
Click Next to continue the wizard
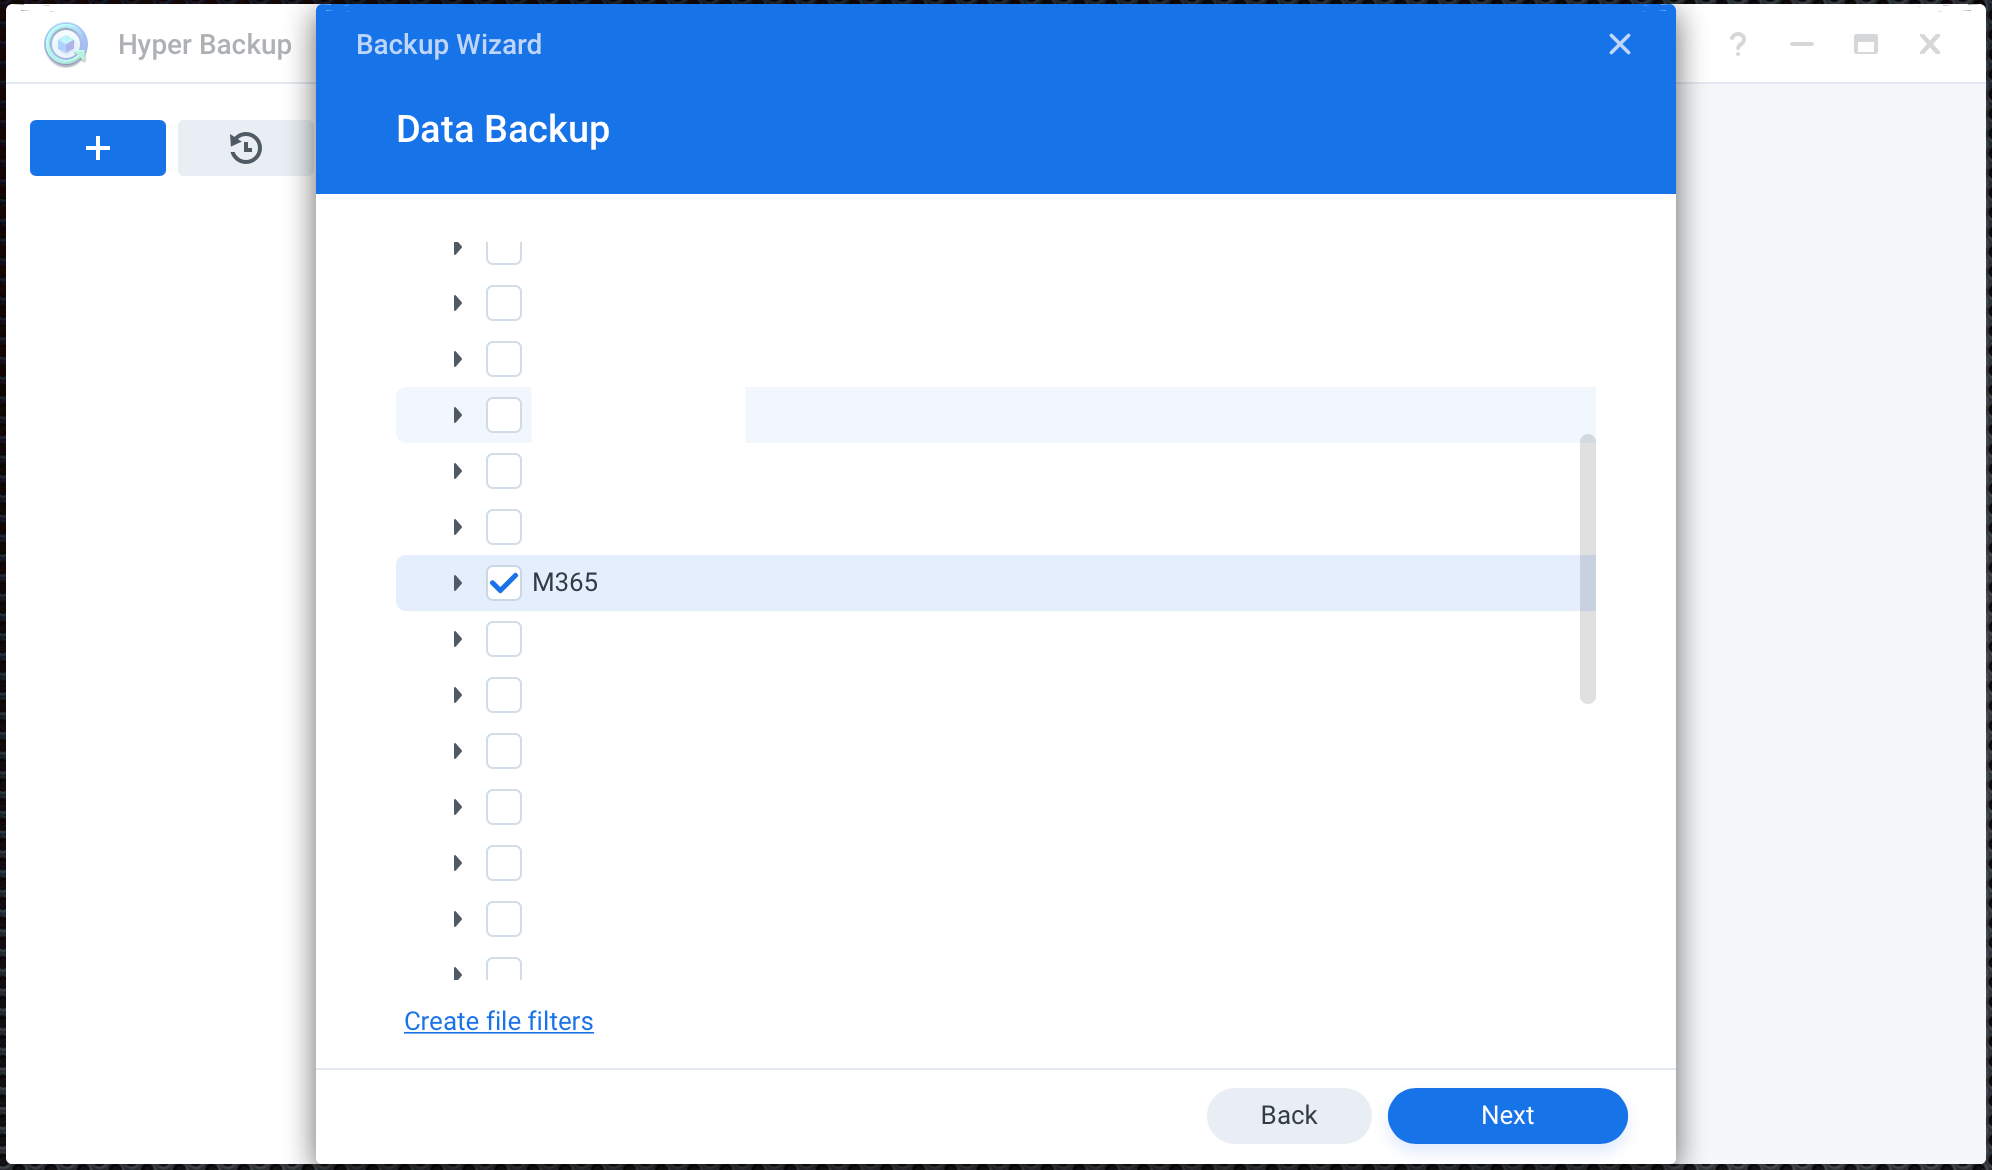pos(1508,1115)
